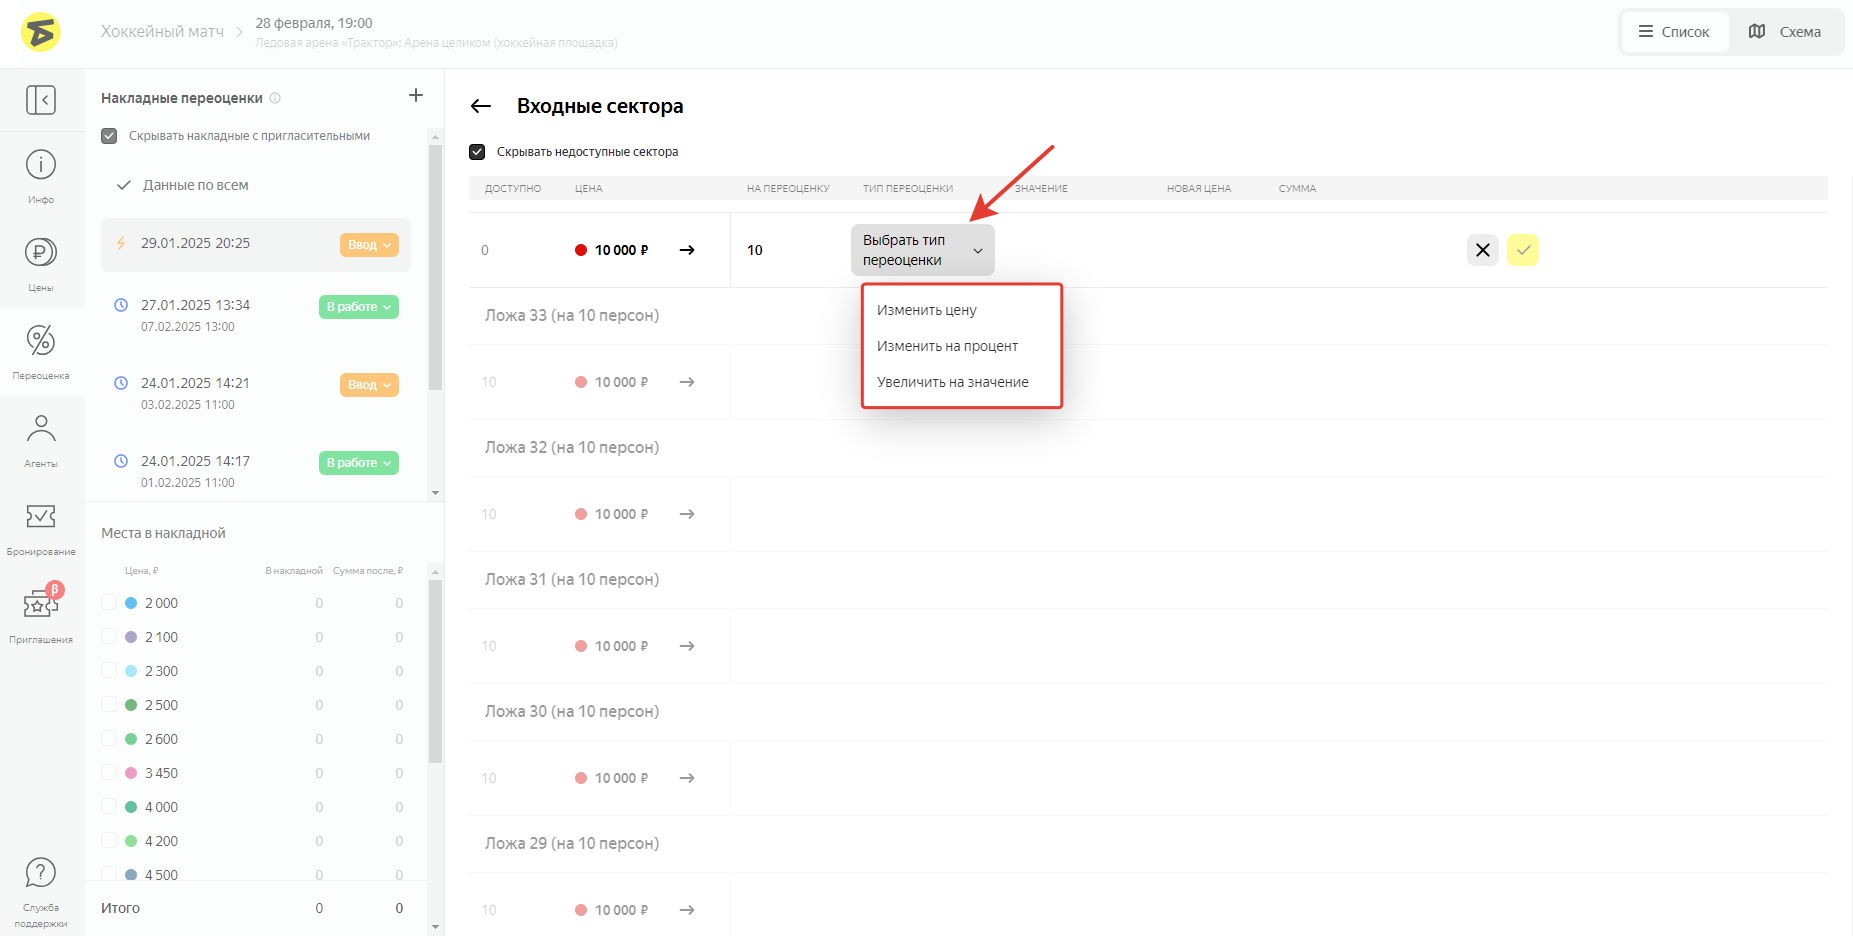Click back arrow next to Входные сектора
Viewport: 1853px width, 936px height.
point(481,106)
